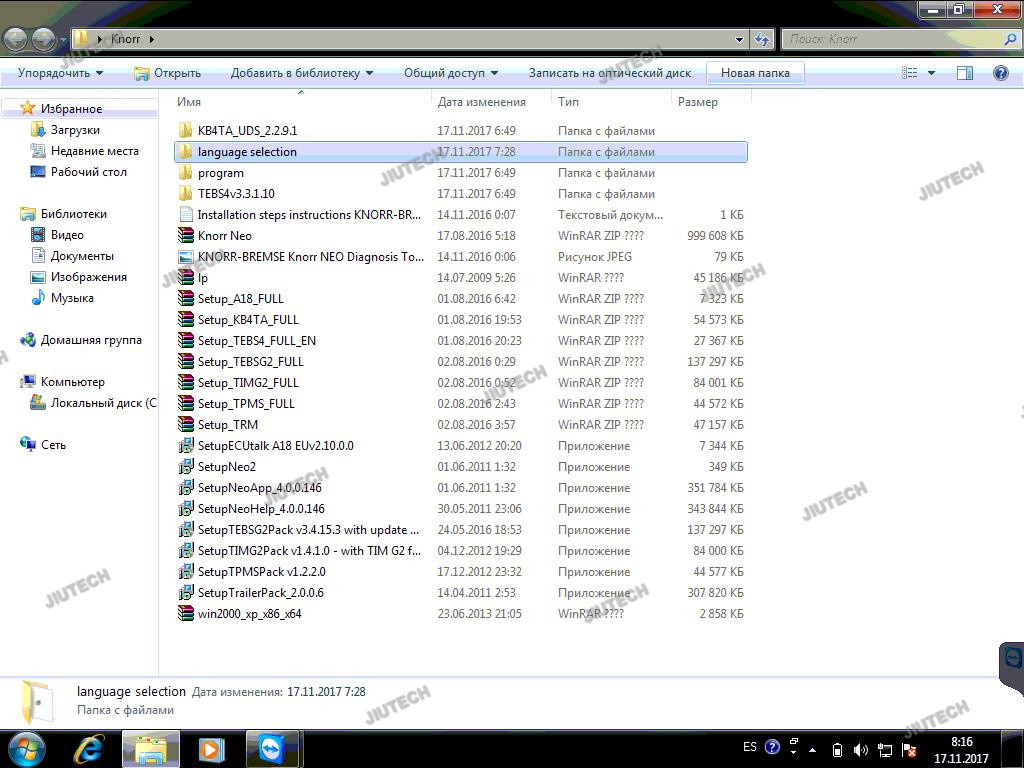
Task: Open the view options dropdown arrow
Action: pyautogui.click(x=931, y=73)
